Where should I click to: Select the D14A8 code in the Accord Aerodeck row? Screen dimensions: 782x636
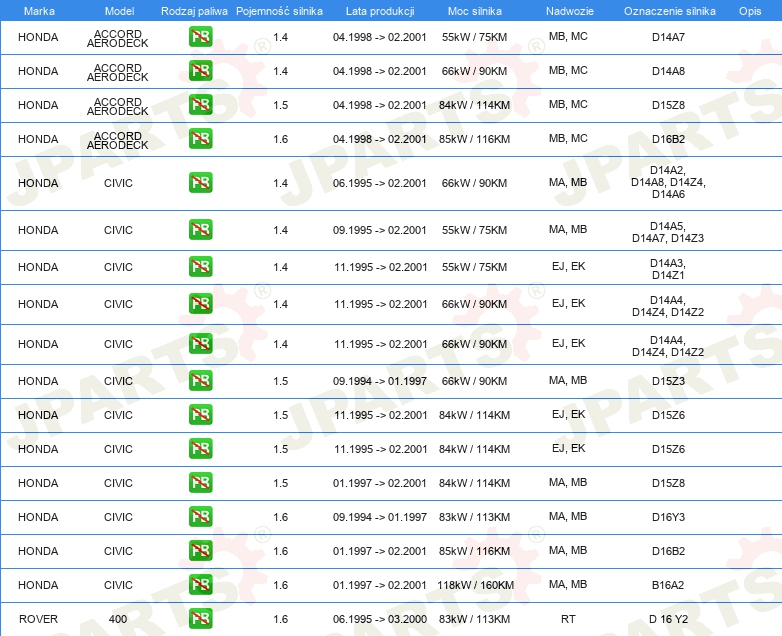[x=668, y=71]
